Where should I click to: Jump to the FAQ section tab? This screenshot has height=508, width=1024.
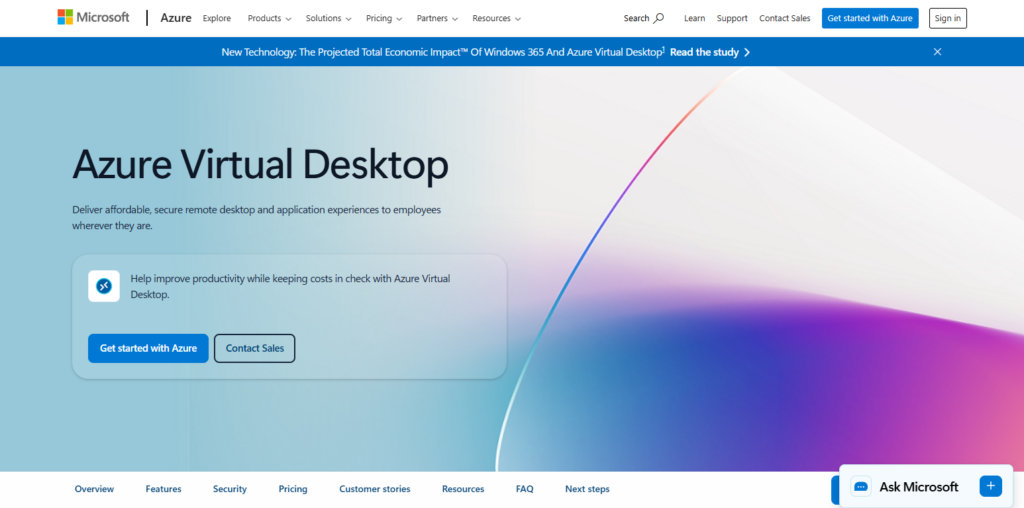(x=524, y=489)
